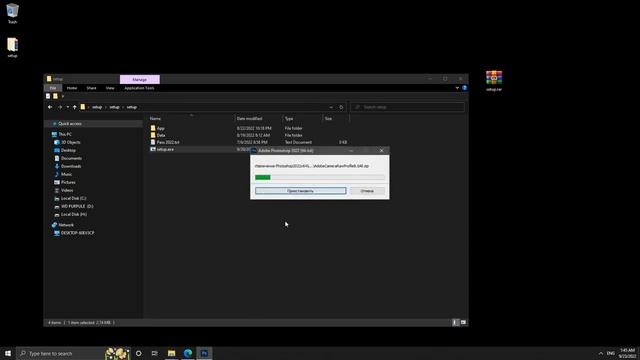This screenshot has height=360, width=640.
Task: Click the Pause button in installer dialog
Action: tap(300, 191)
